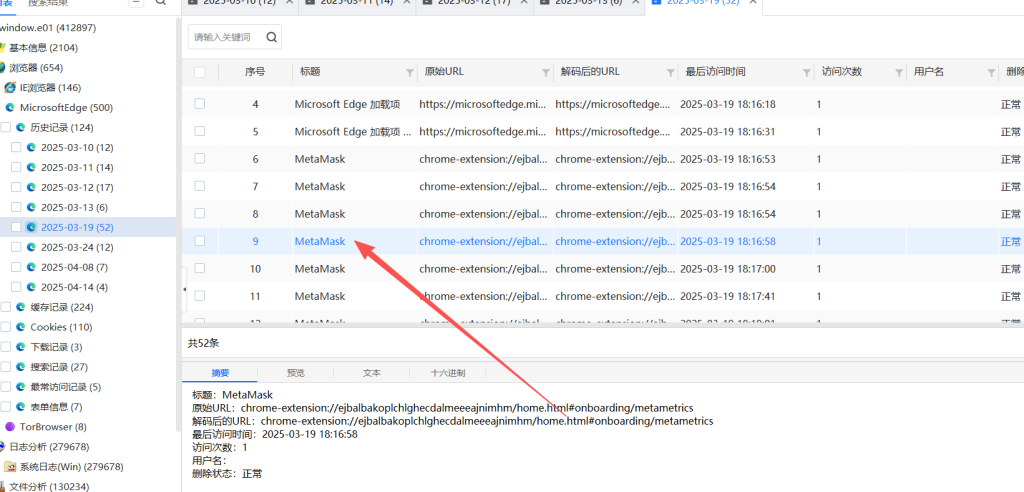Open filter dropdown on 用户名 column
This screenshot has height=492, width=1024.
pos(989,73)
